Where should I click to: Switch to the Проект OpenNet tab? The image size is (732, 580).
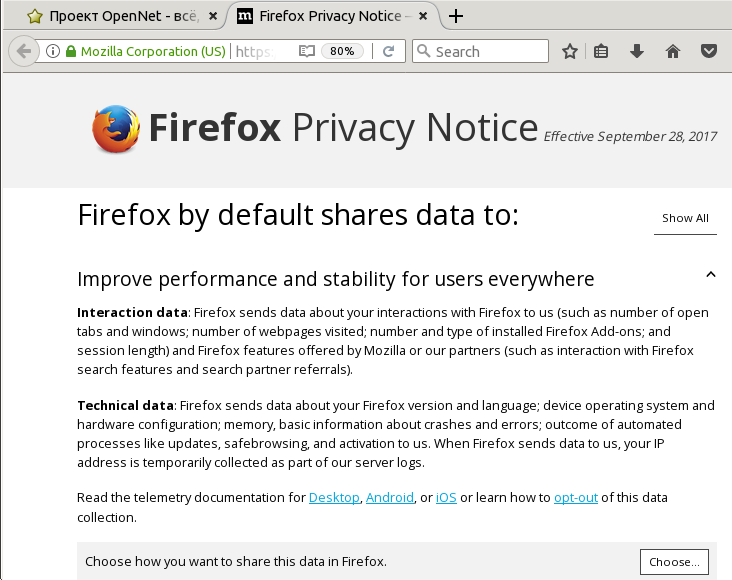(115, 16)
